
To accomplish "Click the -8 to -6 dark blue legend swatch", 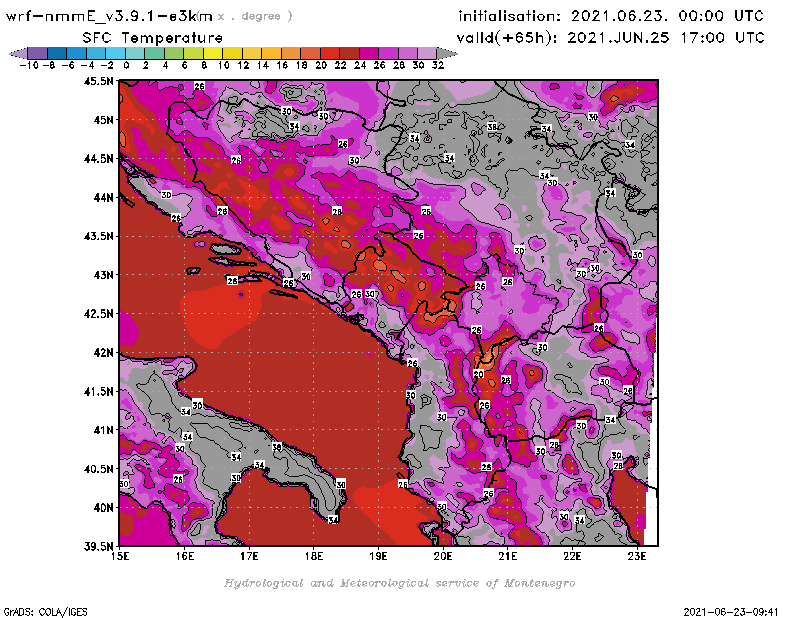I will (x=57, y=53).
